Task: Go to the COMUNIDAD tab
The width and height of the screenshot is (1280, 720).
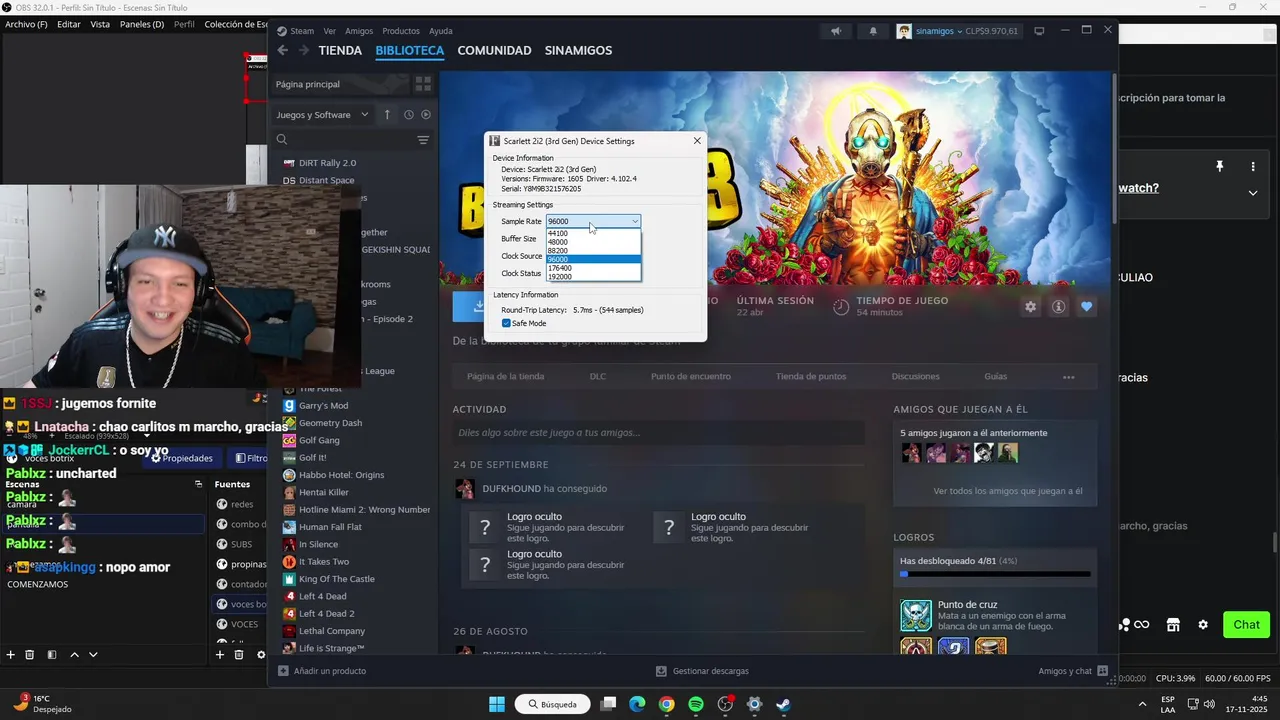Action: tap(494, 50)
